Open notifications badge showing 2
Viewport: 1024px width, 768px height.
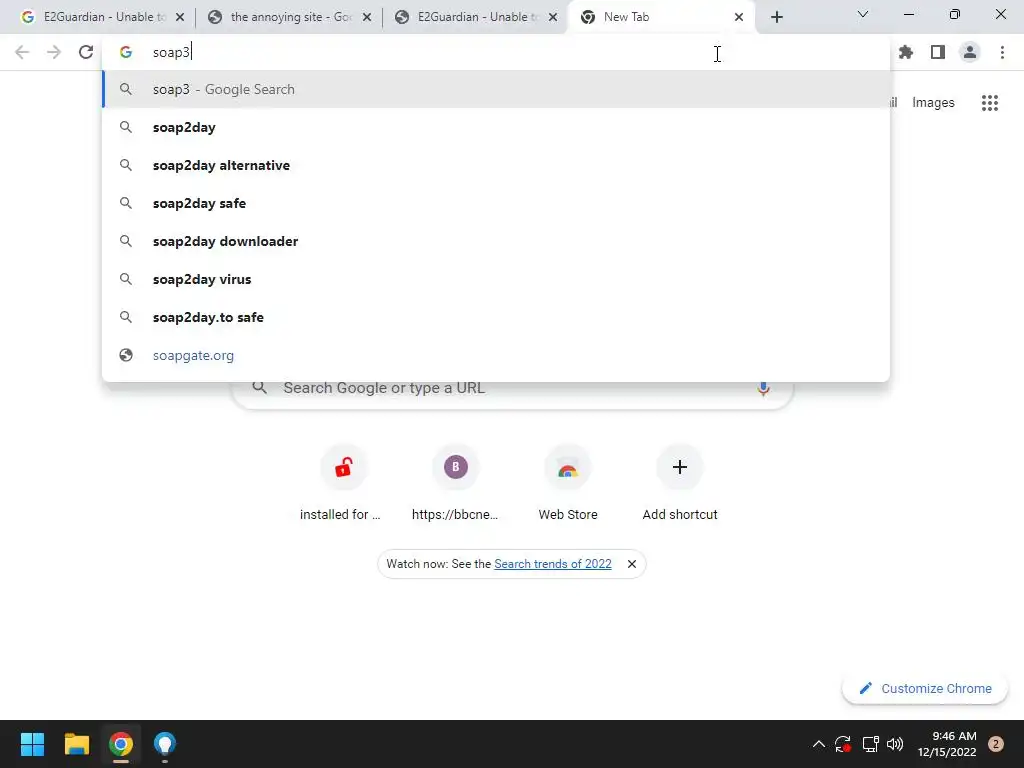click(x=996, y=744)
